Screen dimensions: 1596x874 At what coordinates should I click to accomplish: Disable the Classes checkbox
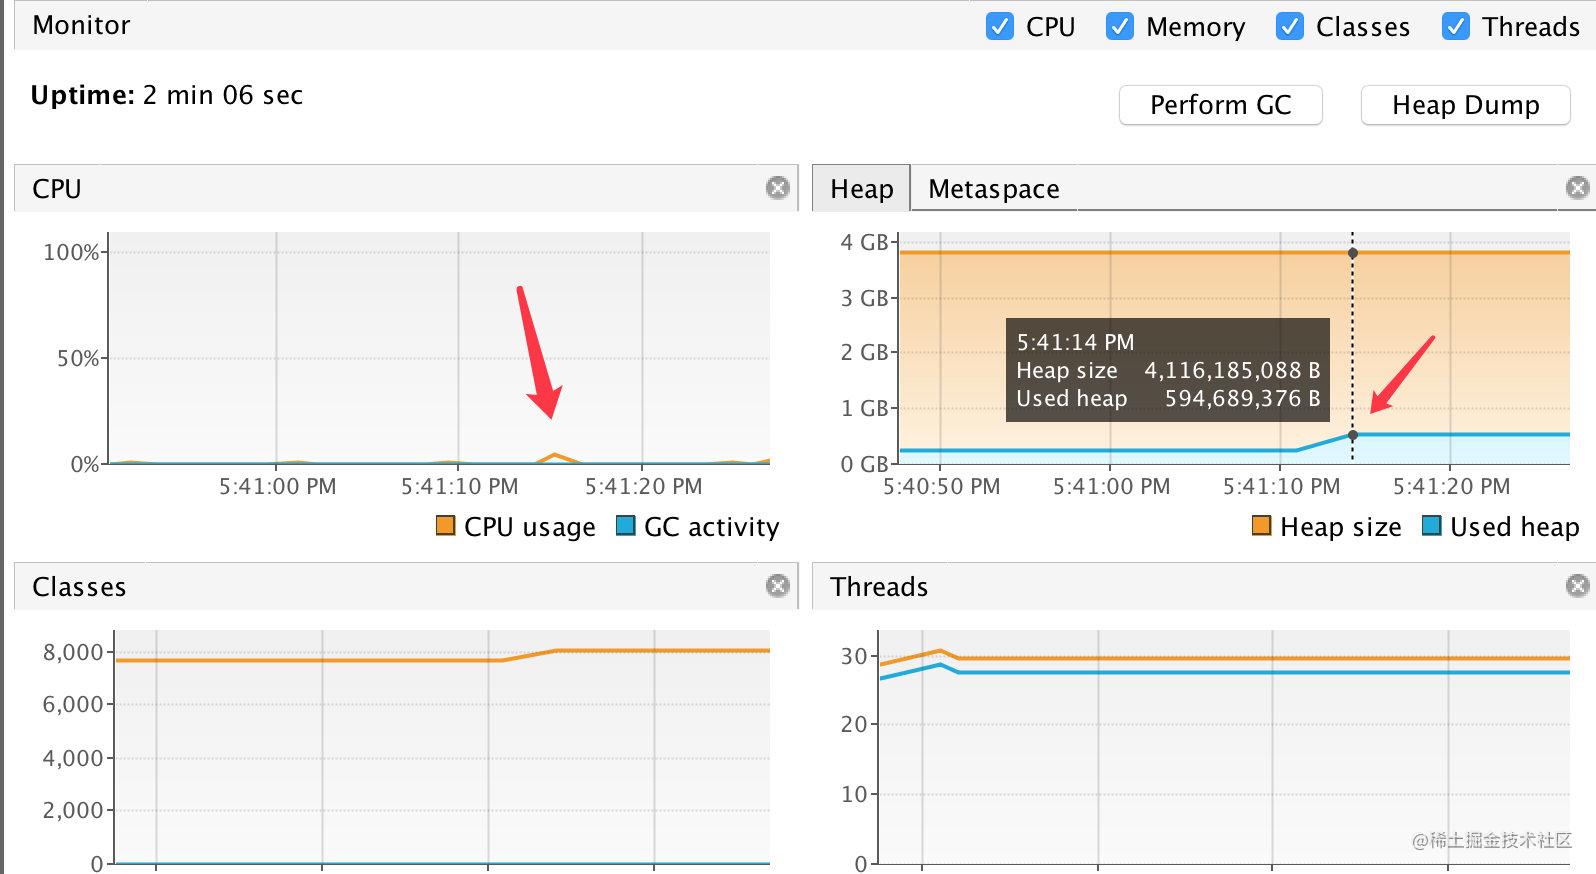tap(1289, 26)
